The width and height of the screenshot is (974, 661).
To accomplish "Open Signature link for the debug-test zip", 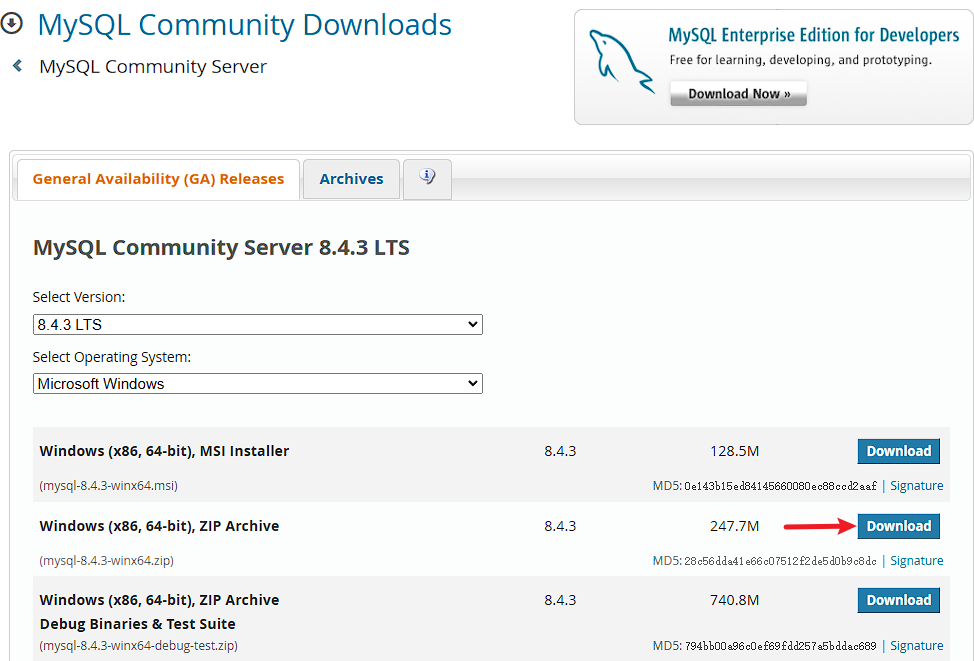I will (x=916, y=646).
